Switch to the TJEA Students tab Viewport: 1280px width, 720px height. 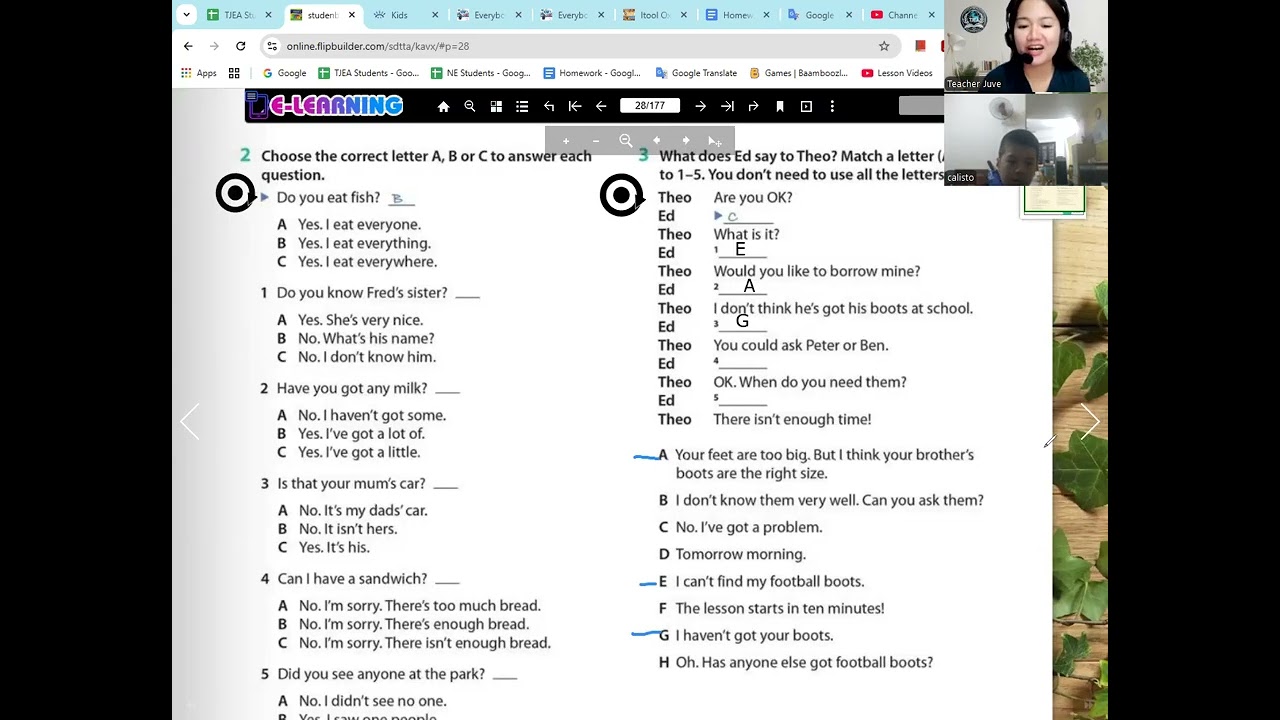click(x=238, y=15)
